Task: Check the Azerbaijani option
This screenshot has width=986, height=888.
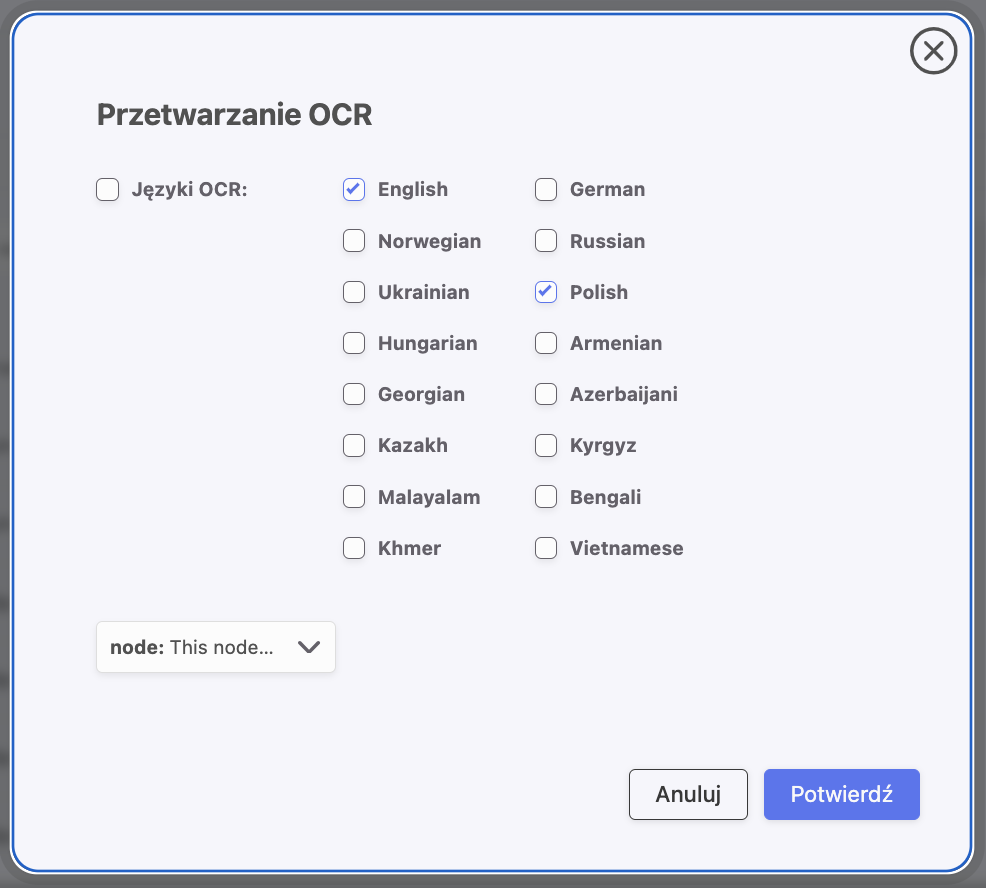Action: 546,394
